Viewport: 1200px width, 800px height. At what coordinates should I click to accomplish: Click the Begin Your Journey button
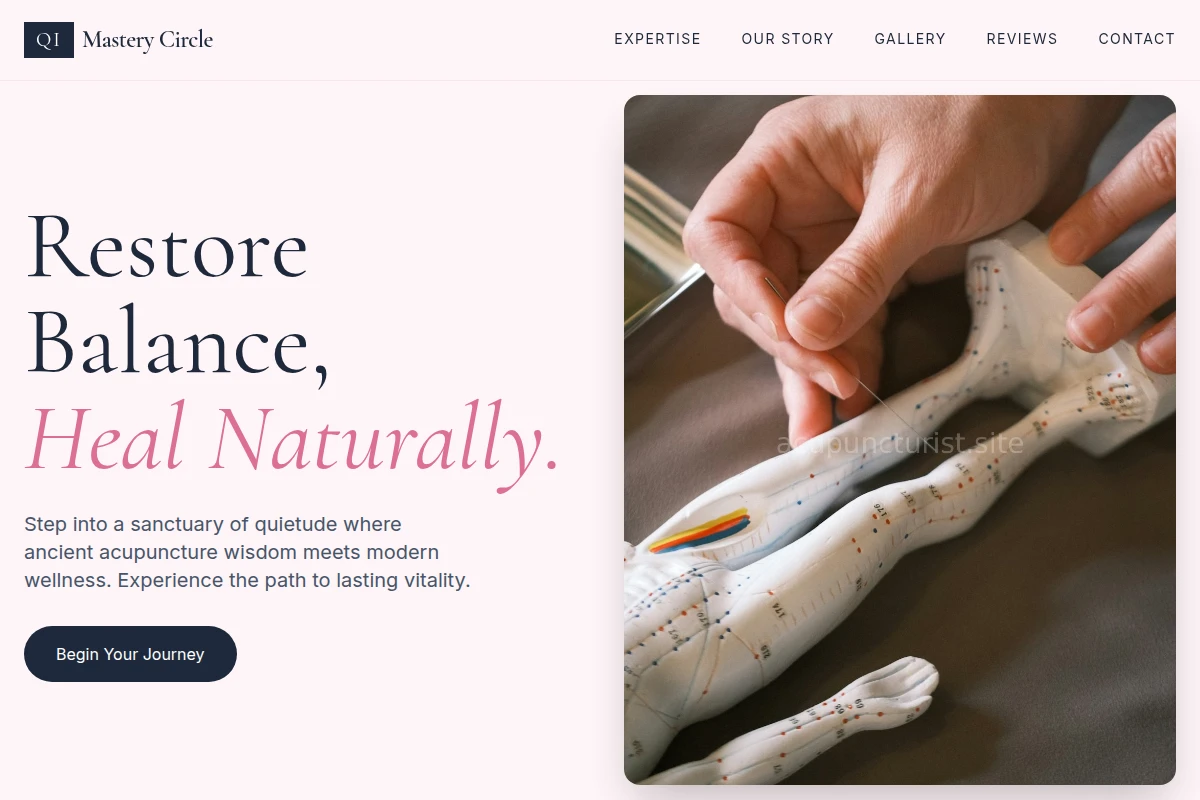point(130,654)
